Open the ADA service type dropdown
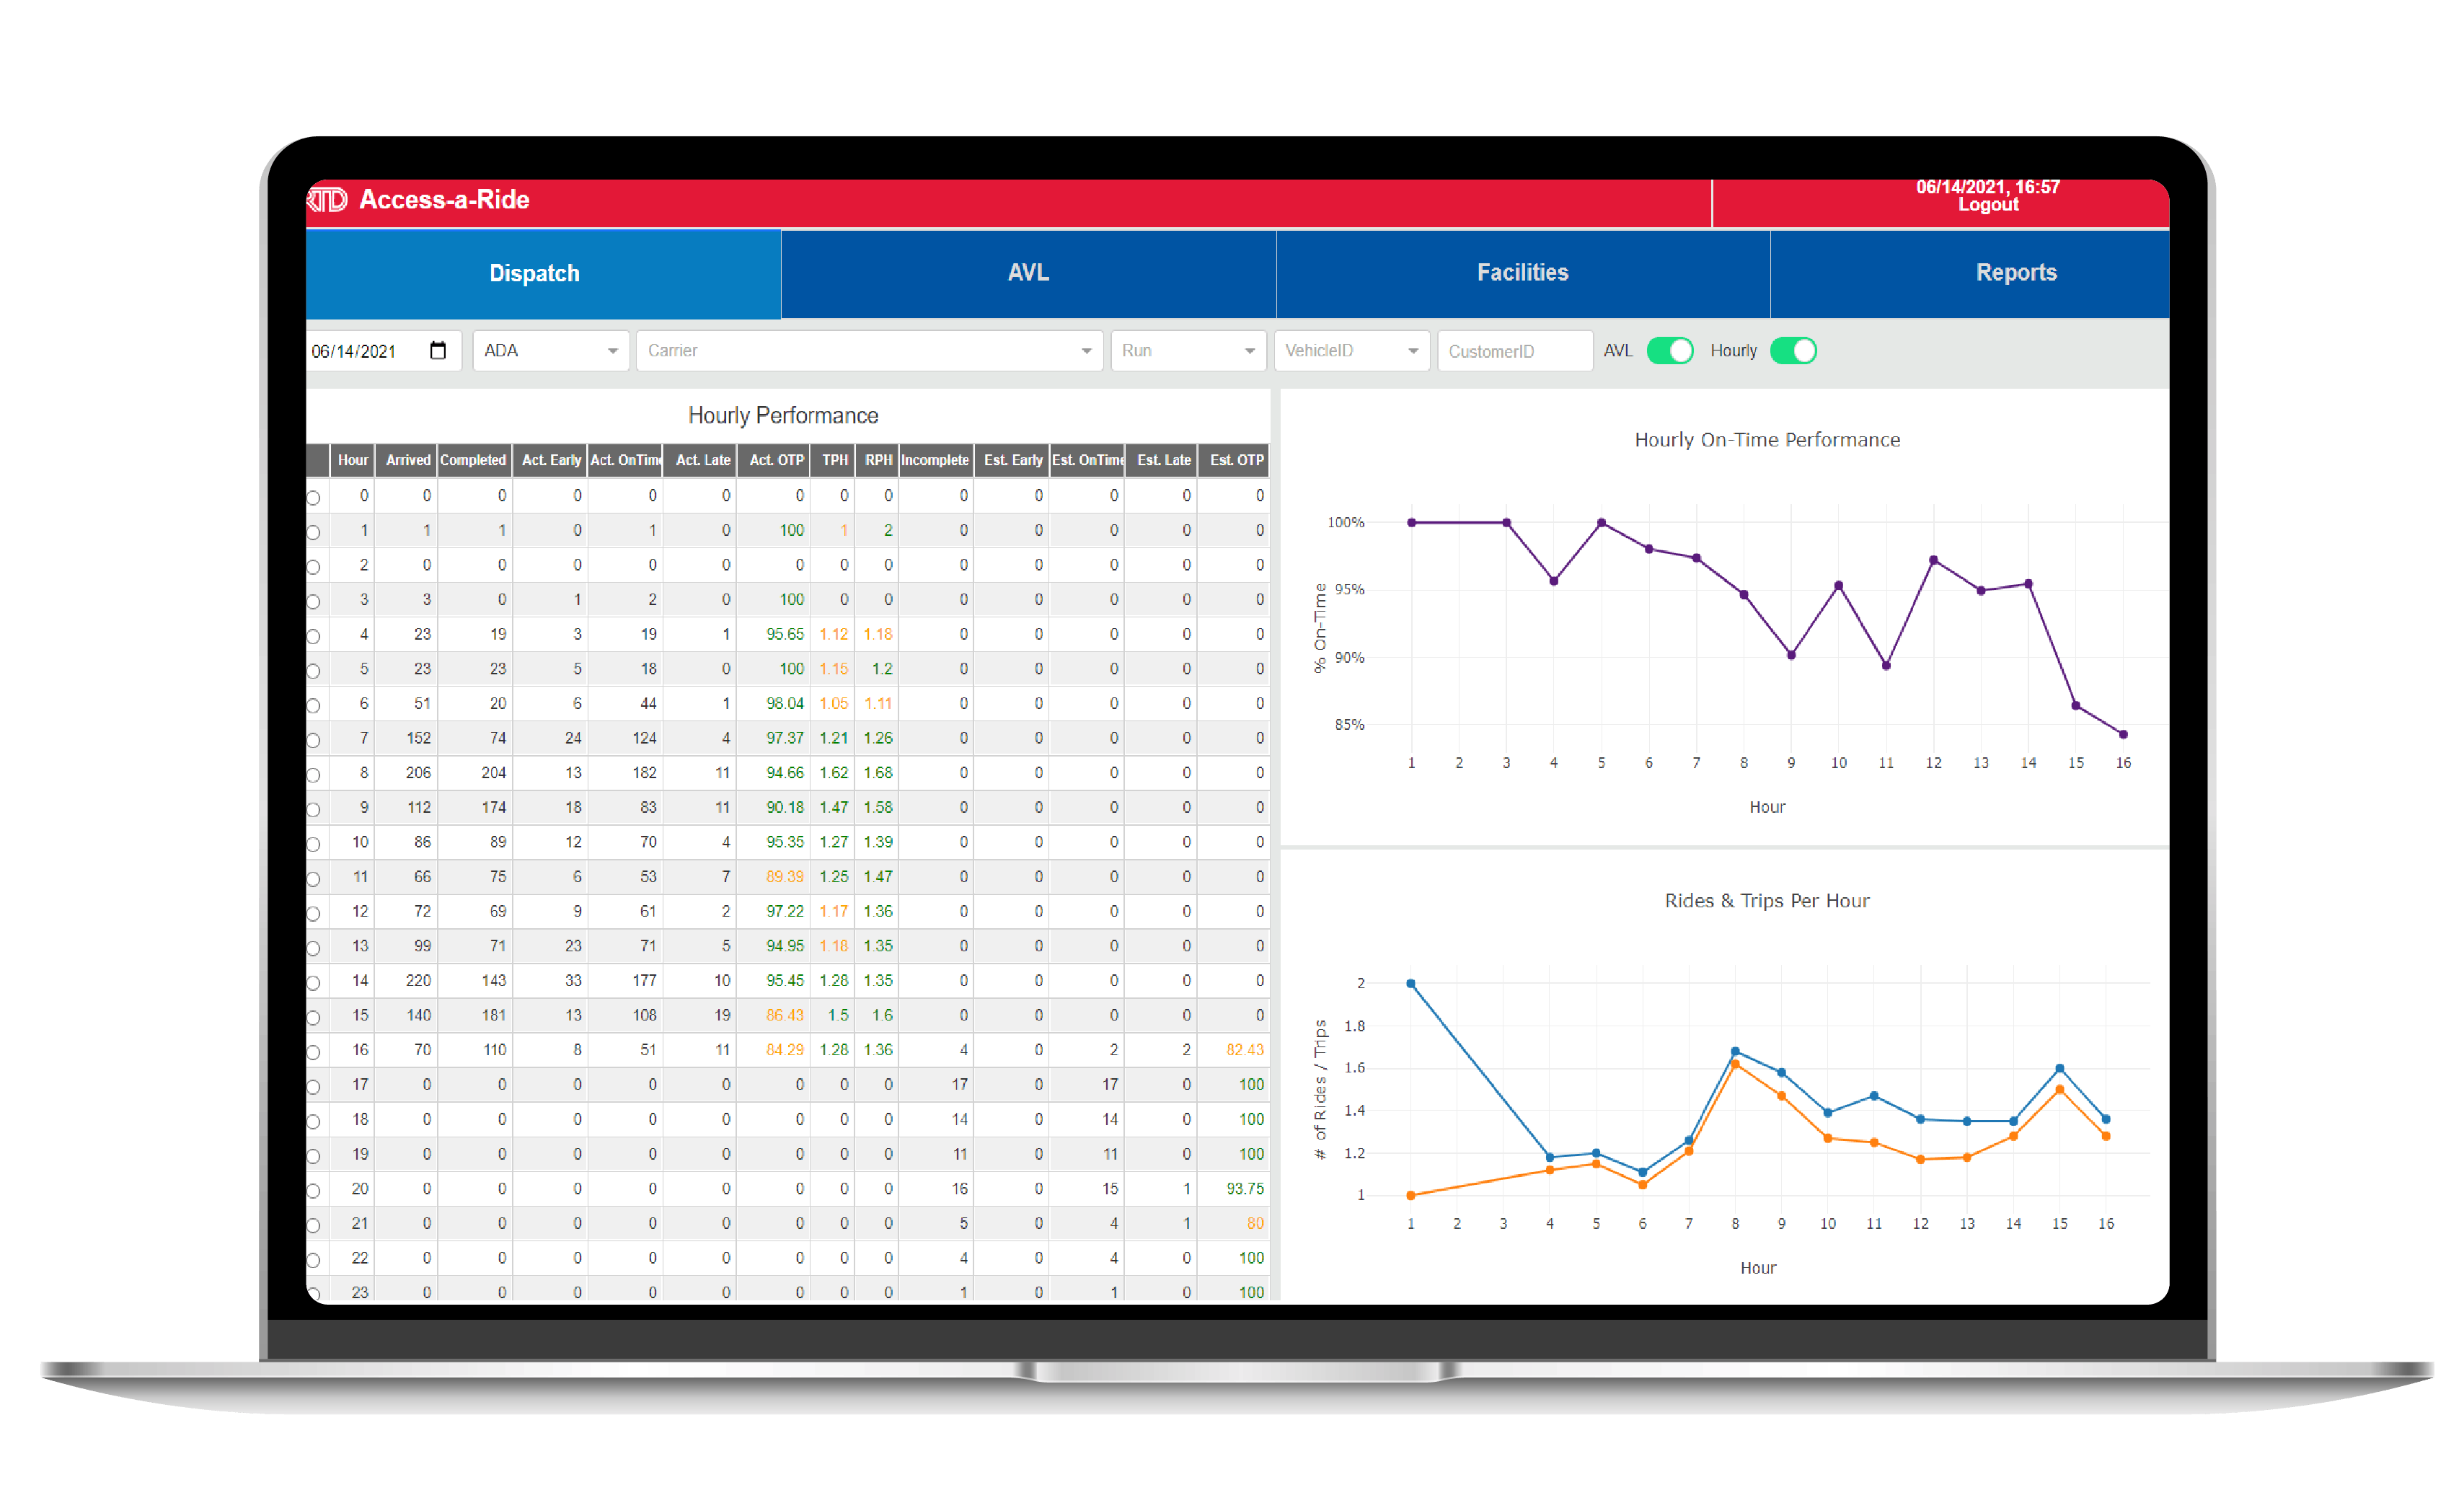Image resolution: width=2464 pixels, height=1503 pixels. click(612, 350)
